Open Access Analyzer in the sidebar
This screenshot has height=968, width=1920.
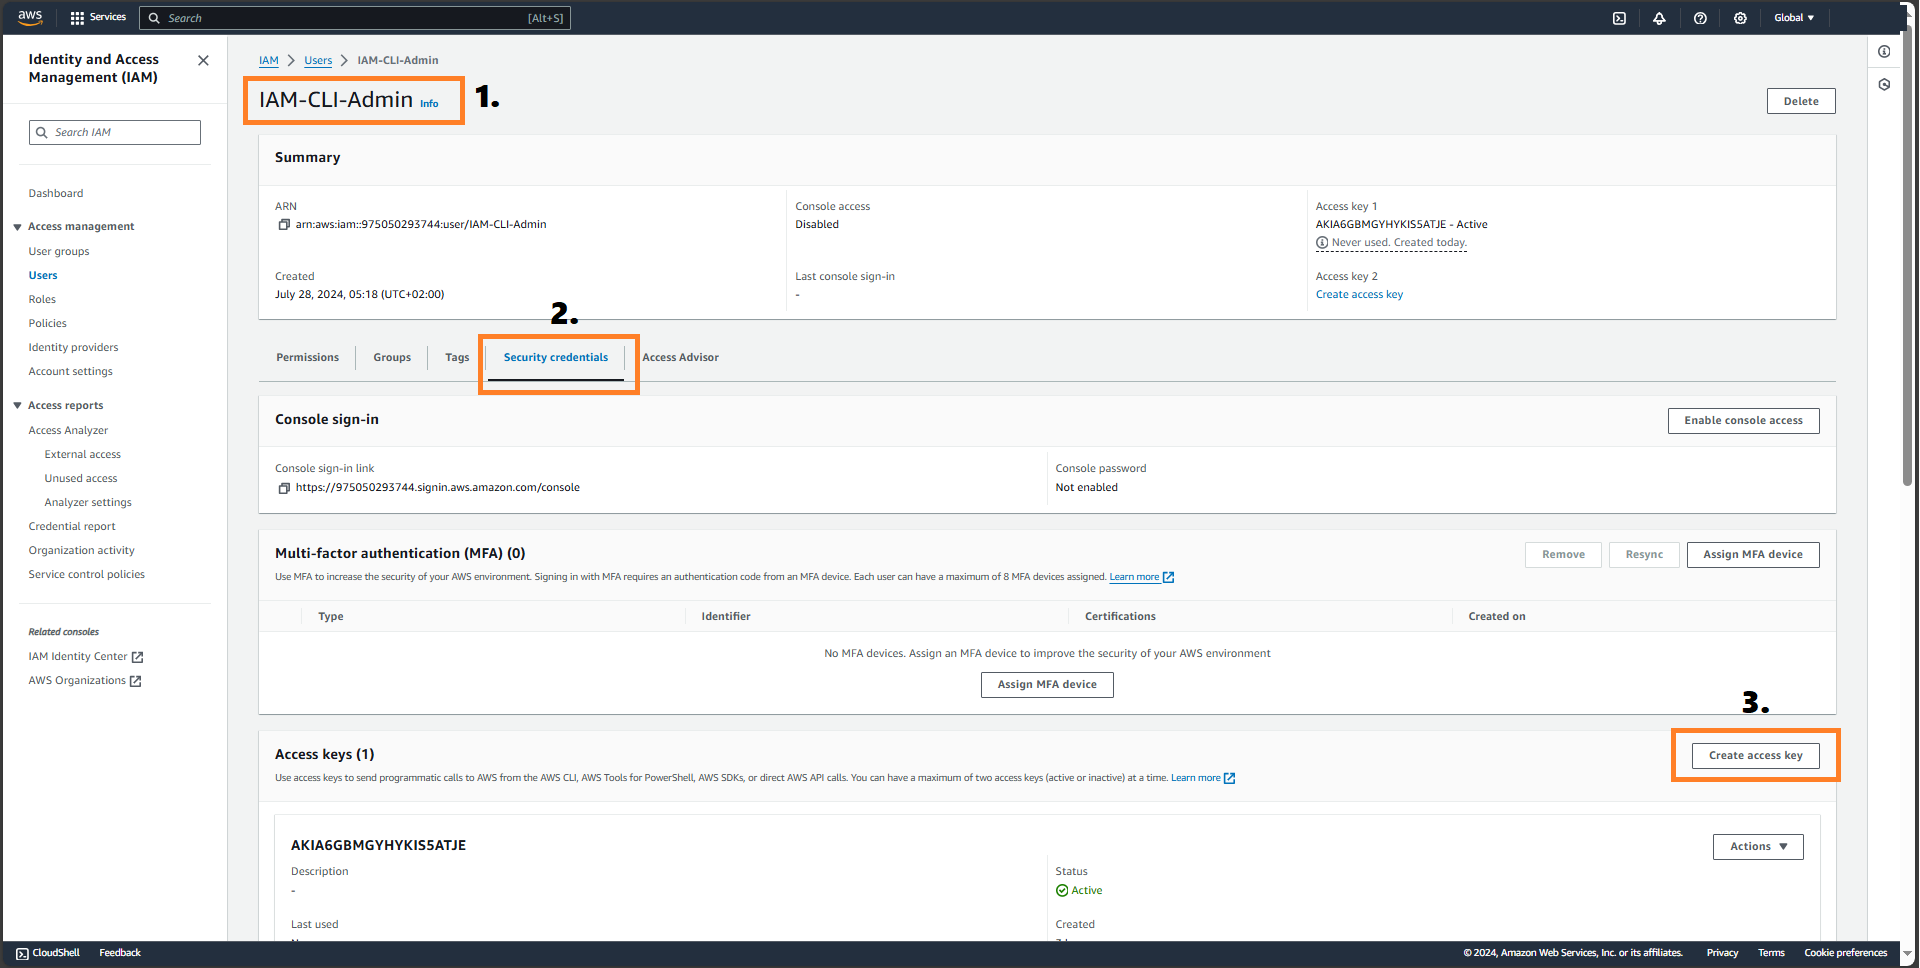(68, 431)
